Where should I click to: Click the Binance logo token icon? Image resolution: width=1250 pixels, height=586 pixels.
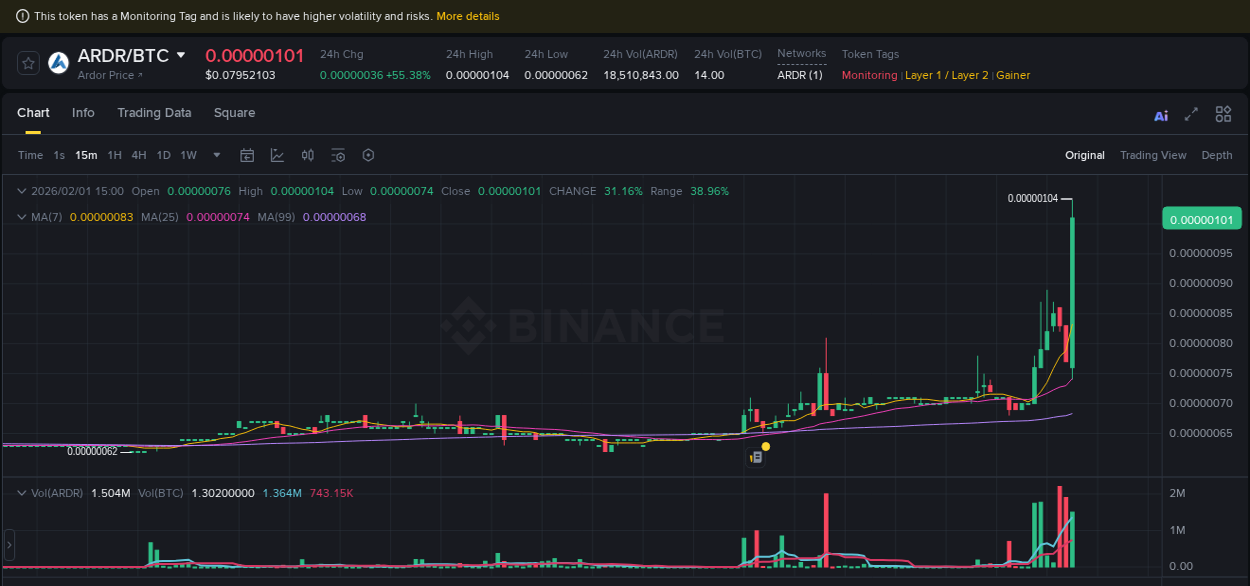point(58,62)
